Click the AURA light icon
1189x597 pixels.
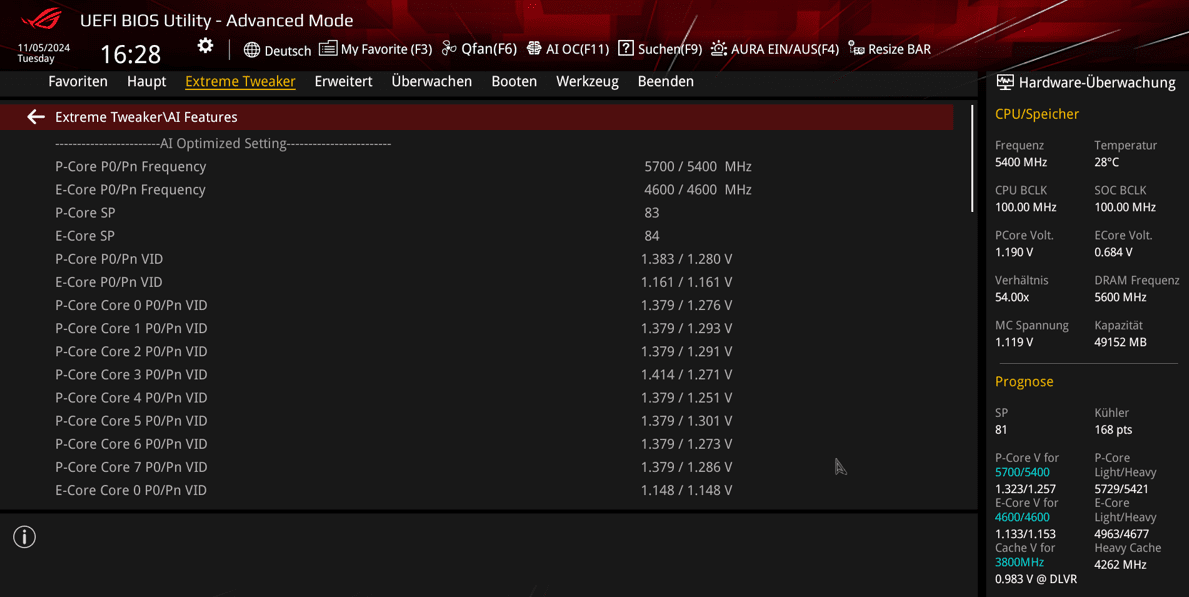click(x=718, y=49)
